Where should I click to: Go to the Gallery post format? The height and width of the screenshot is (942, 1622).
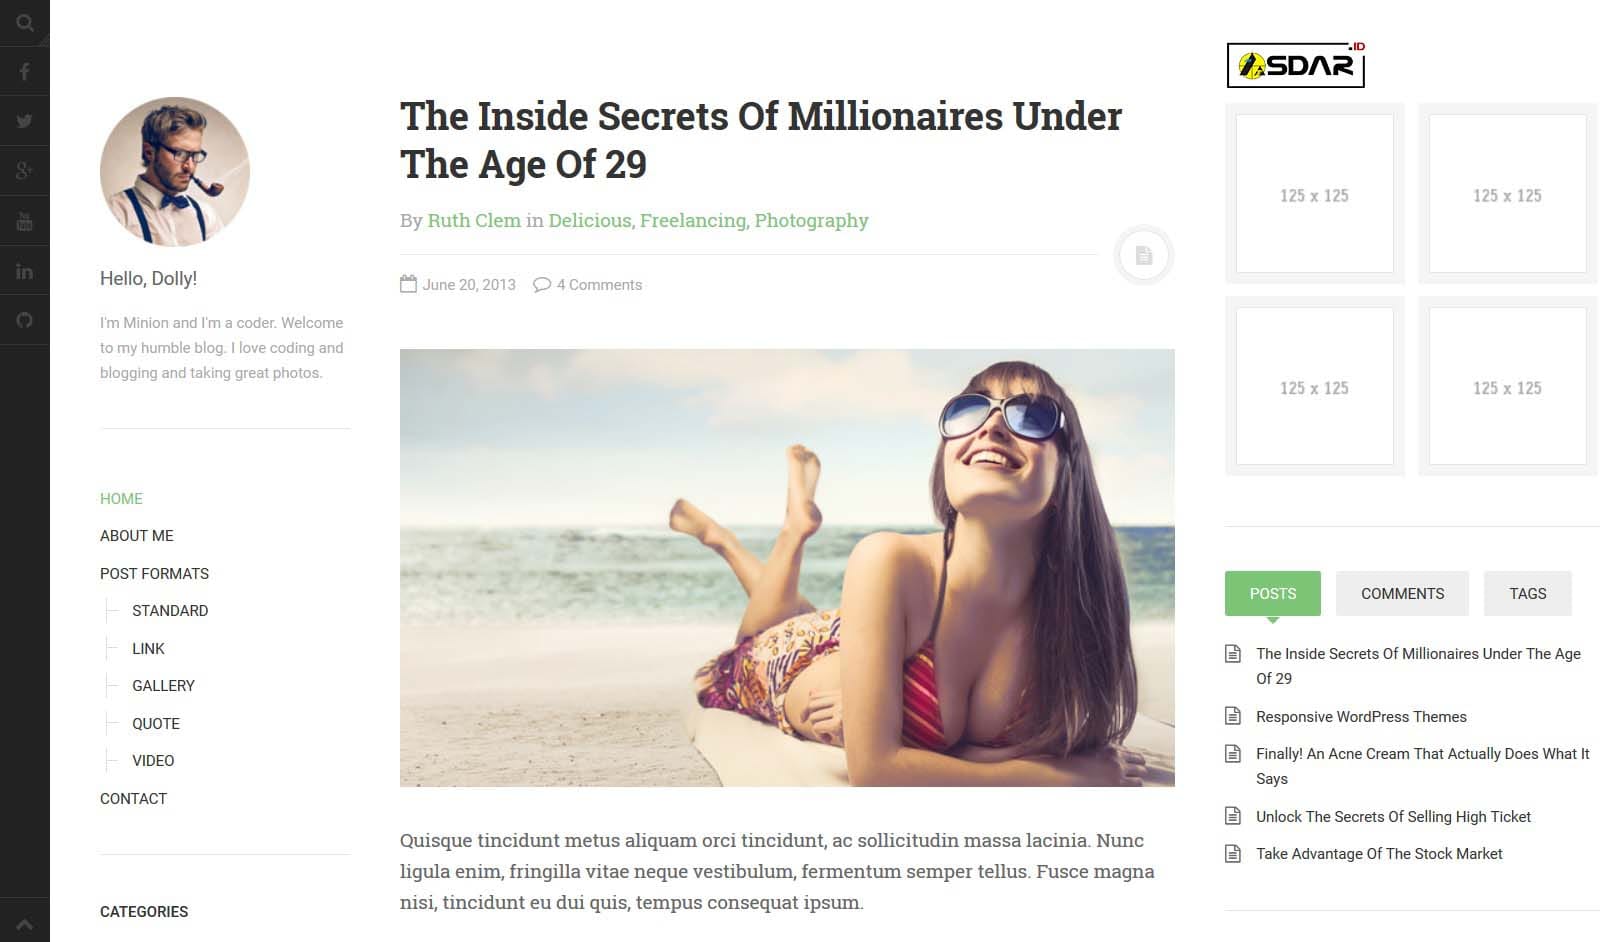tap(163, 686)
